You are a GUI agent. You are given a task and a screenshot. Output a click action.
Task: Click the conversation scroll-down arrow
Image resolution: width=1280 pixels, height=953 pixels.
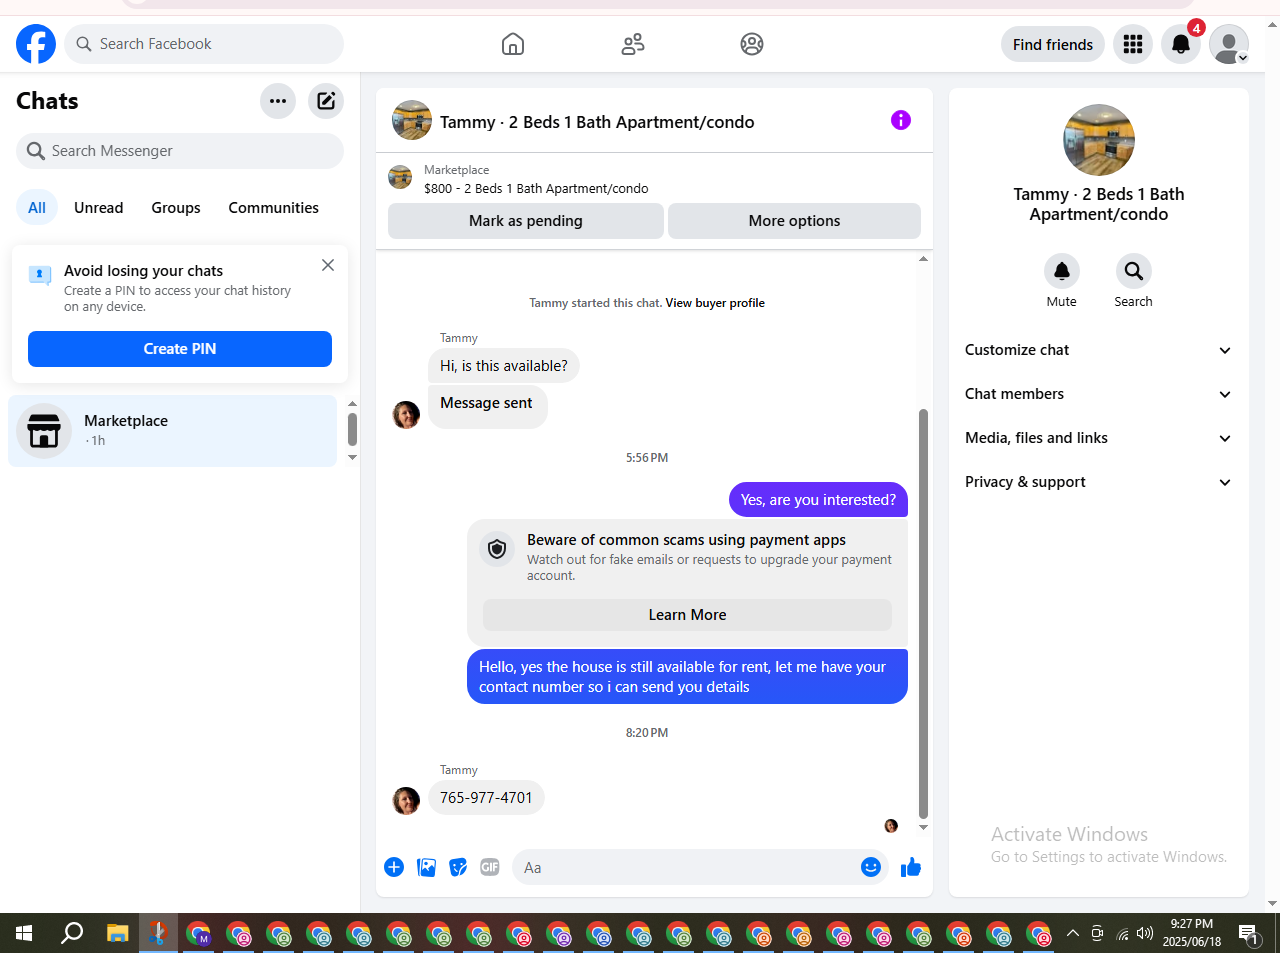pyautogui.click(x=923, y=827)
